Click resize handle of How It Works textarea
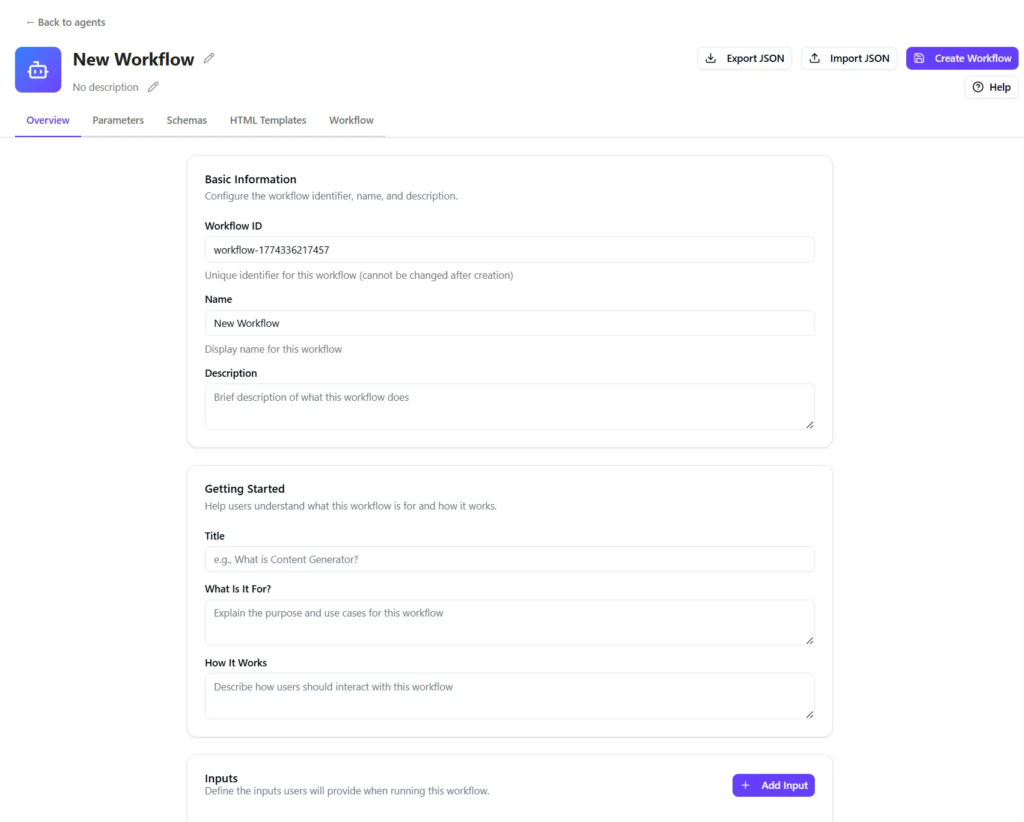The image size is (1024, 822). pos(809,713)
